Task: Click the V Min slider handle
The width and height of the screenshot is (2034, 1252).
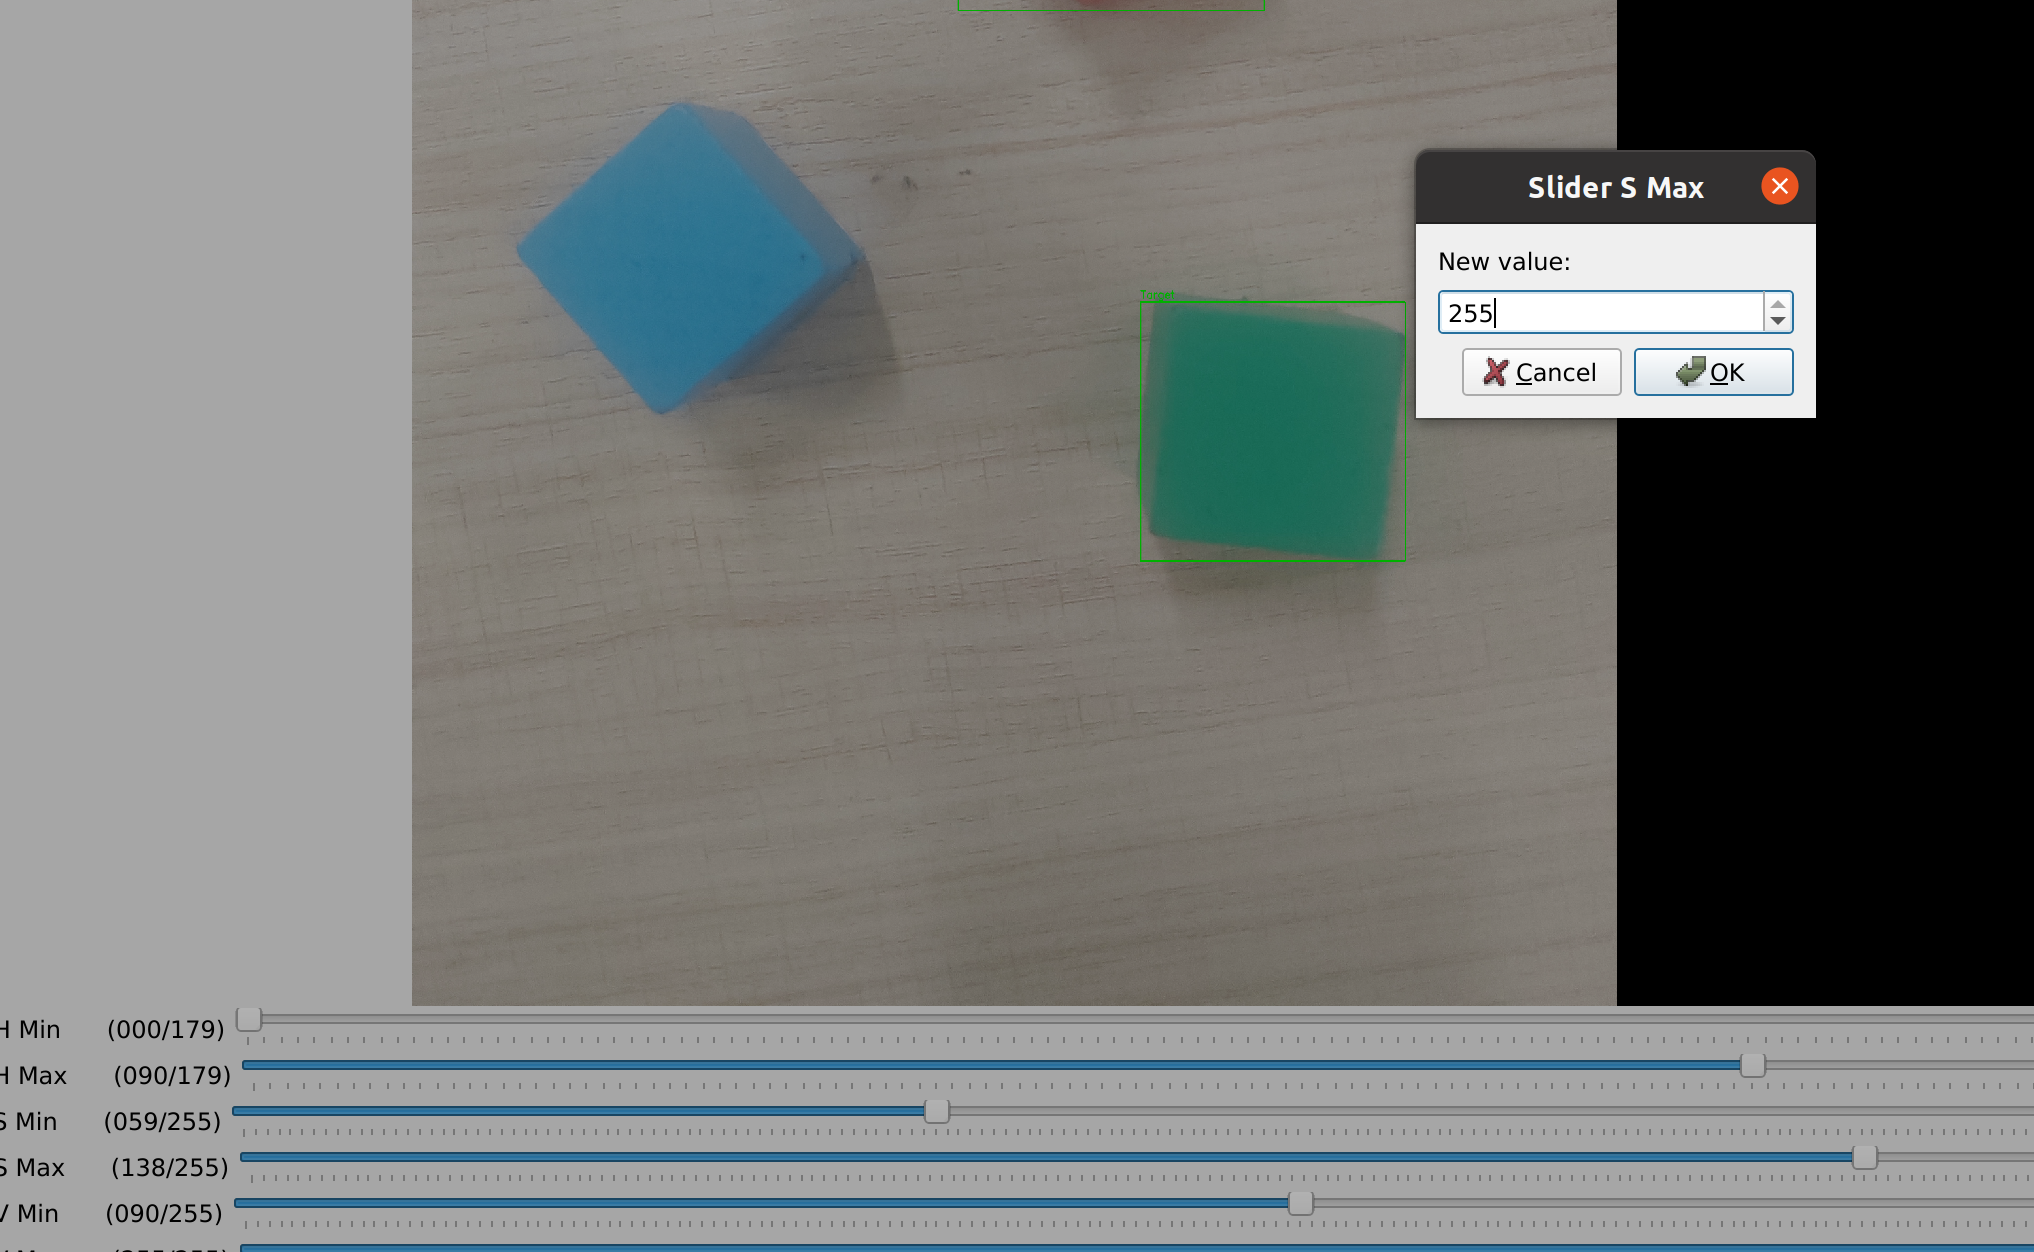Action: (1300, 1203)
